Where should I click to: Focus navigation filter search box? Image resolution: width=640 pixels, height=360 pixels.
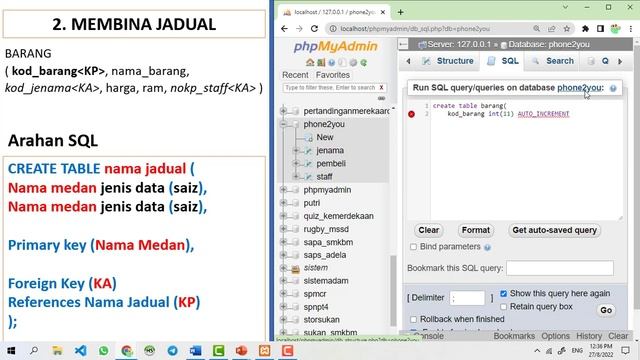(330, 87)
